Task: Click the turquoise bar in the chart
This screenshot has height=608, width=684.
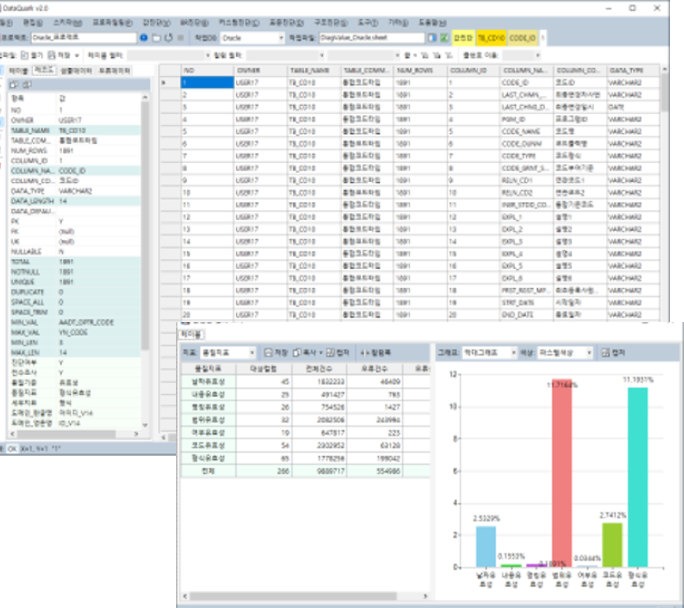Action: pyautogui.click(x=637, y=477)
